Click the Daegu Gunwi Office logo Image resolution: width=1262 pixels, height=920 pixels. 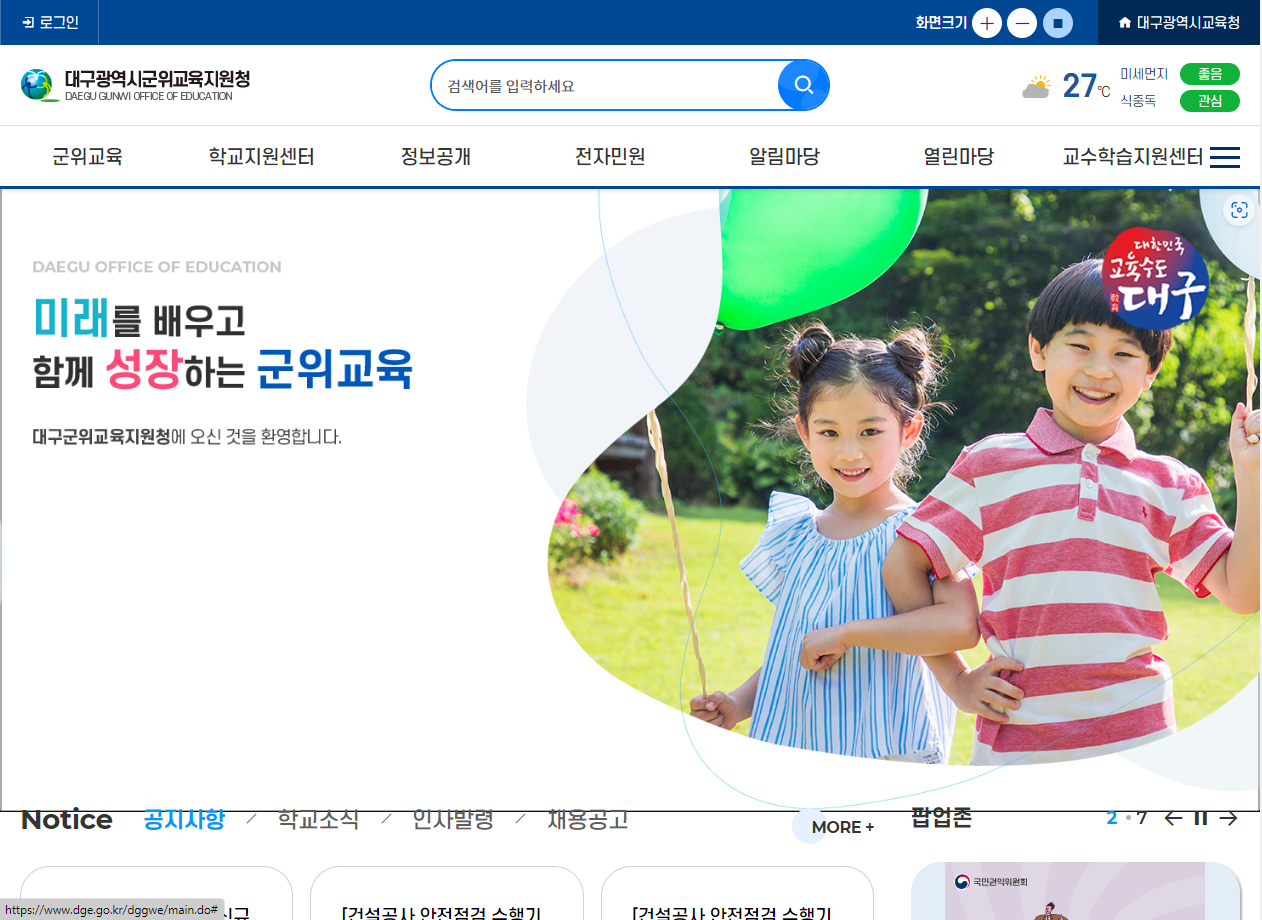(x=135, y=85)
